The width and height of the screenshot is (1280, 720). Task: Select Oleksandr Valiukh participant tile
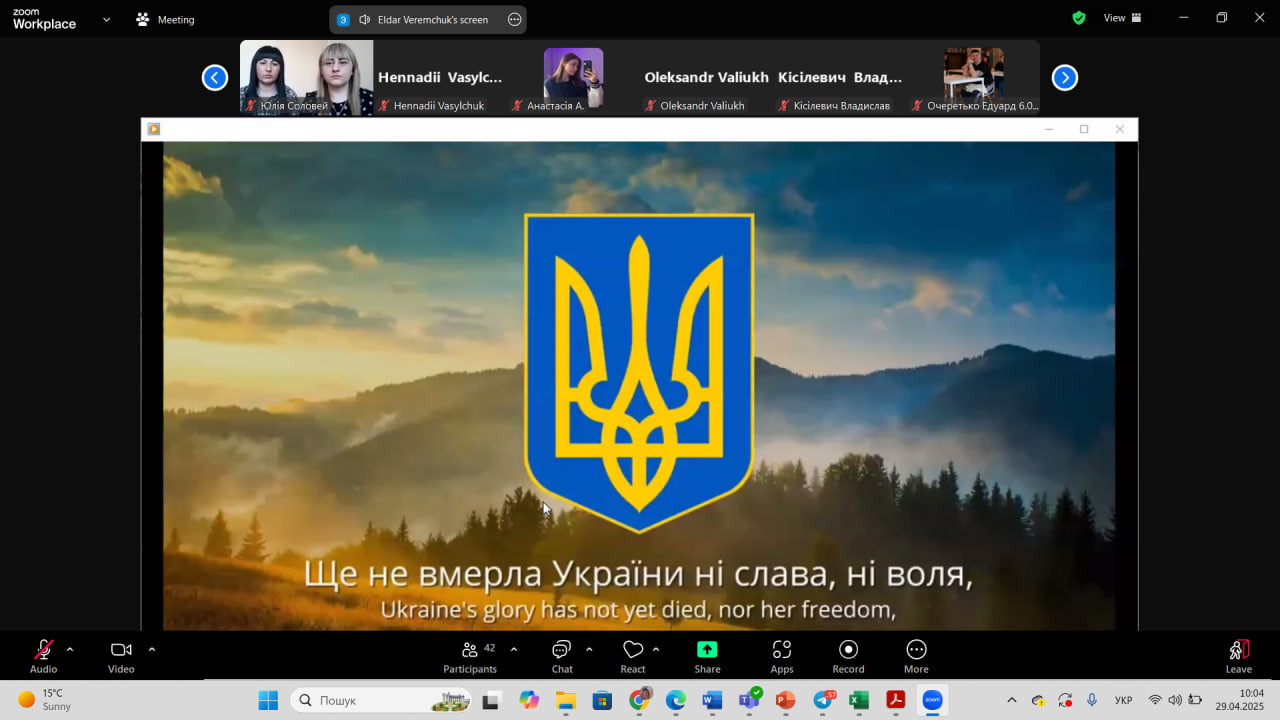[x=707, y=77]
